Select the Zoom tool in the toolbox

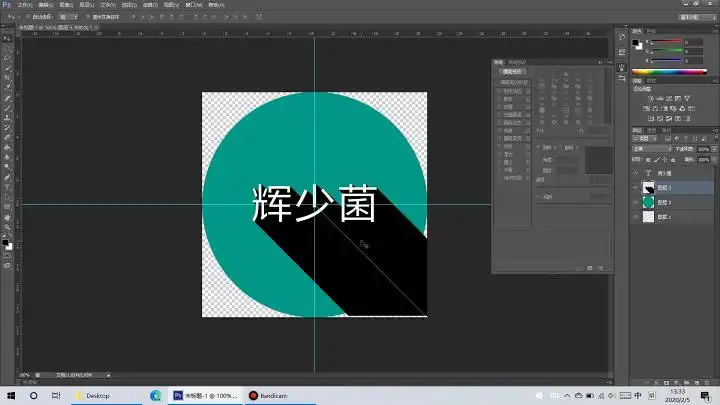click(x=7, y=227)
